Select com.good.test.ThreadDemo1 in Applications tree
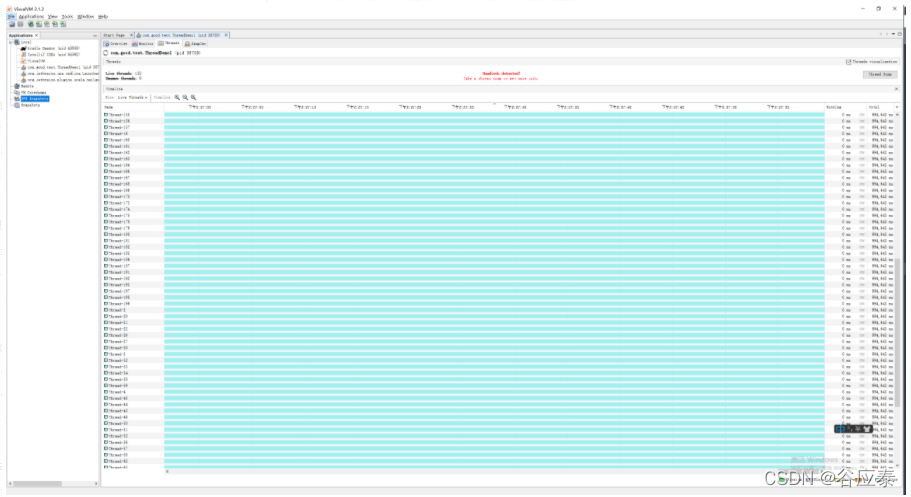 point(60,67)
